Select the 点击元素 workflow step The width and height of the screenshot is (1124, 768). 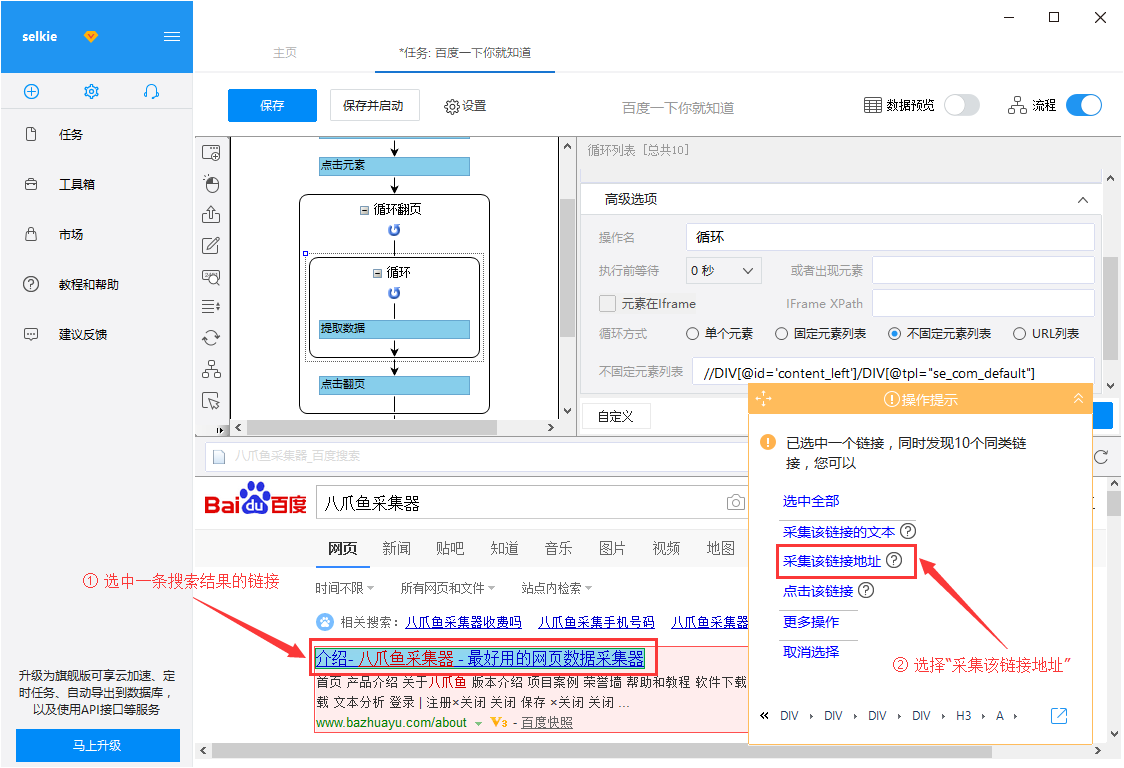pyautogui.click(x=394, y=166)
